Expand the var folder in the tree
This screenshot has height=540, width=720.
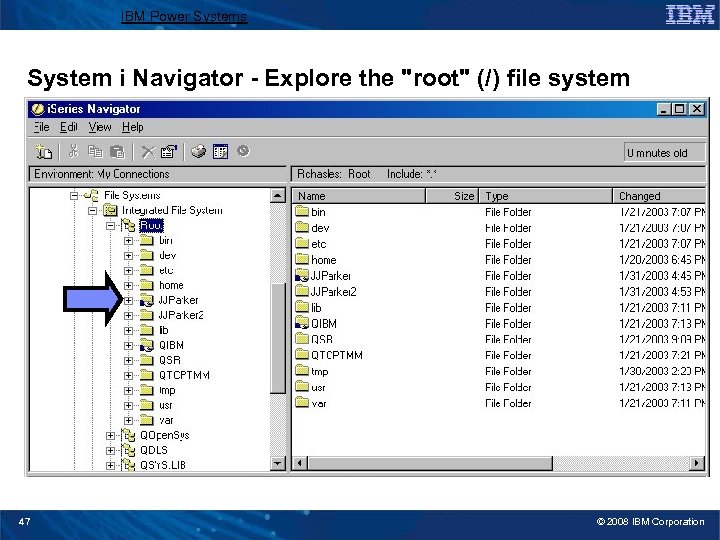coord(129,421)
